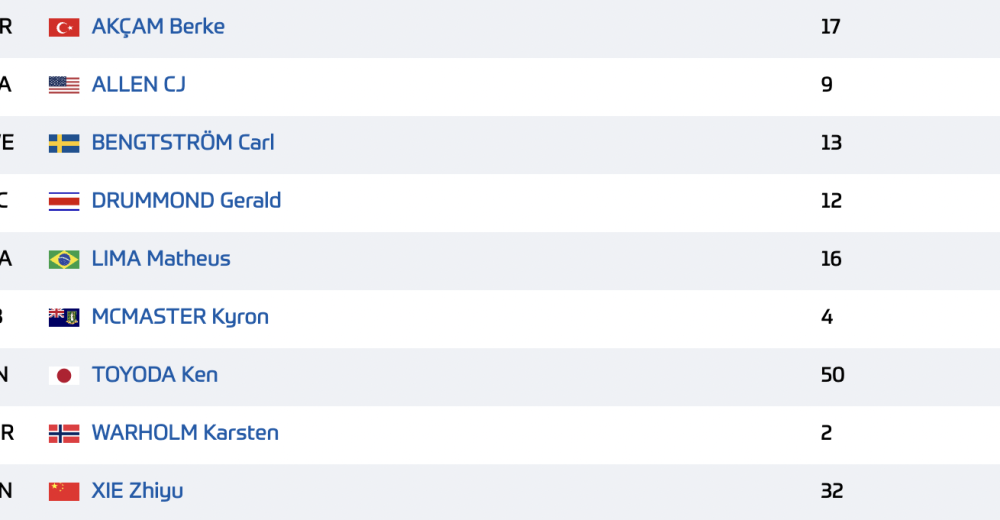Image resolution: width=1000 pixels, height=520 pixels.
Task: Open AKÇAM Berke athlete profile
Action: coord(158,26)
